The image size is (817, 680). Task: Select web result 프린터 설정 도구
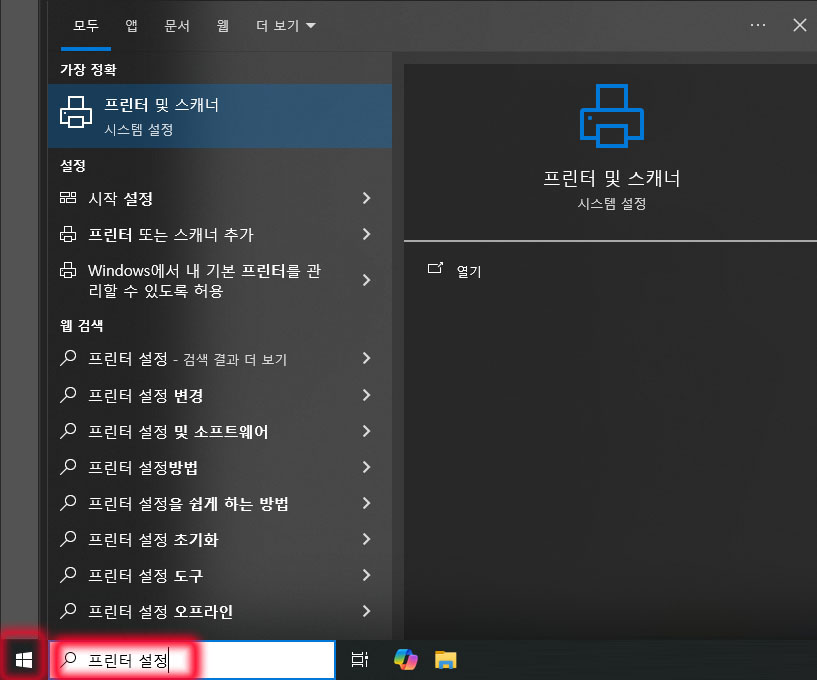click(219, 575)
